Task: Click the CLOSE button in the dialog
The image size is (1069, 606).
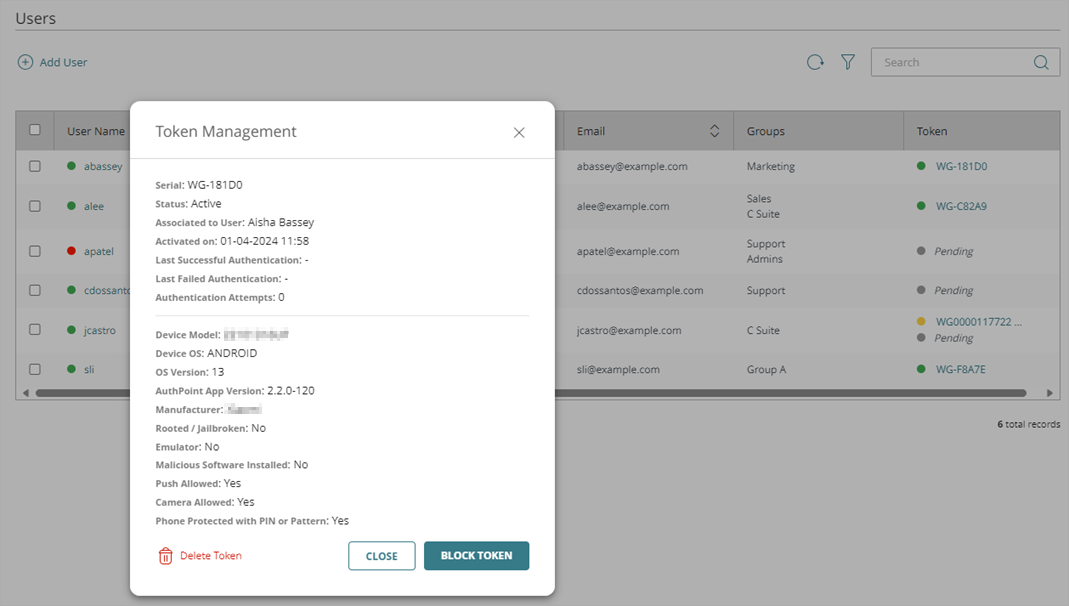Action: tap(381, 555)
